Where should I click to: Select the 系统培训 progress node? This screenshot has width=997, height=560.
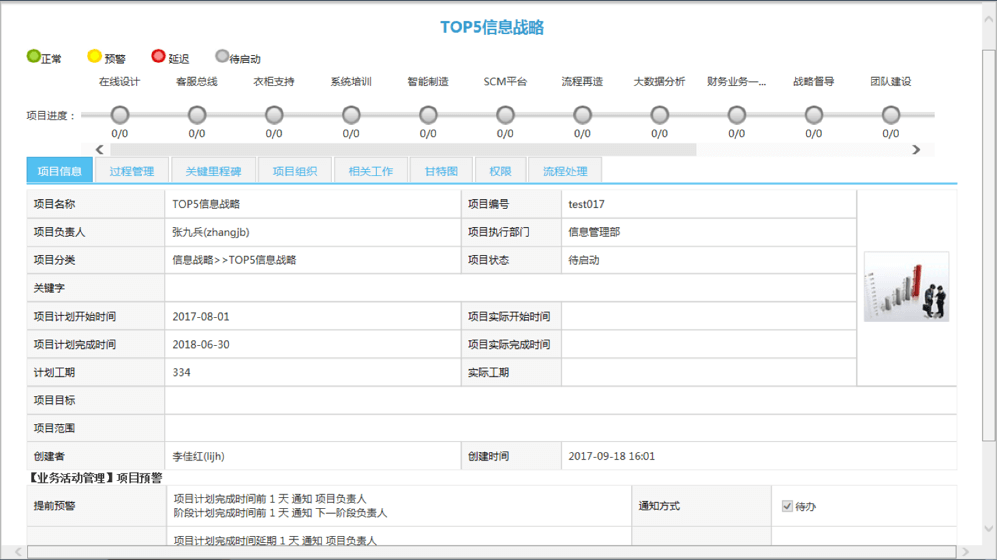point(351,115)
